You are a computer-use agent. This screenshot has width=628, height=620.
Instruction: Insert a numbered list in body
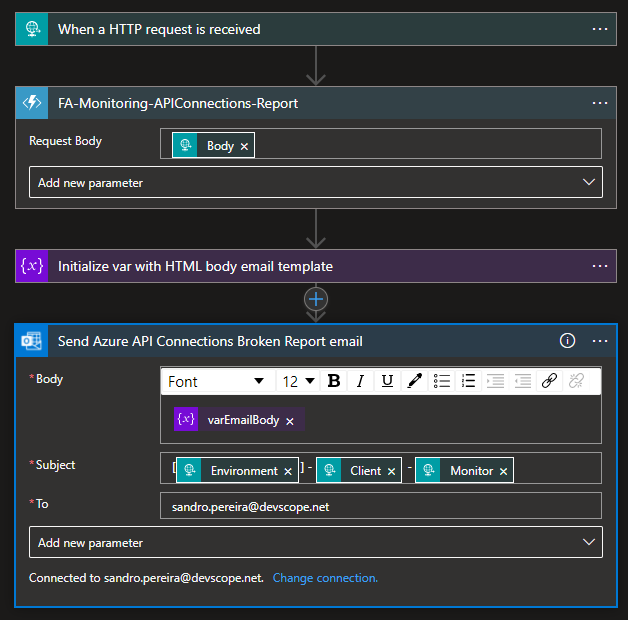click(x=468, y=381)
